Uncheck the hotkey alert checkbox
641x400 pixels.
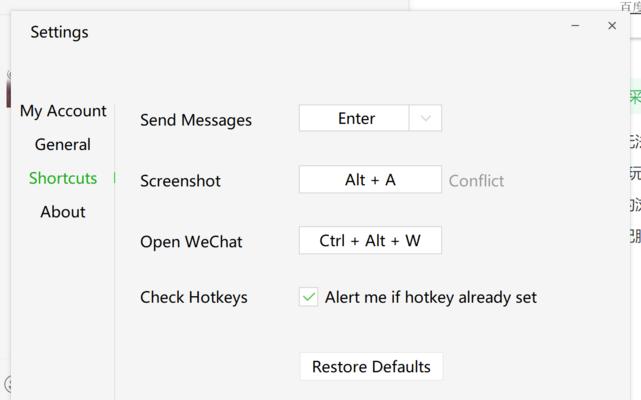(x=309, y=297)
